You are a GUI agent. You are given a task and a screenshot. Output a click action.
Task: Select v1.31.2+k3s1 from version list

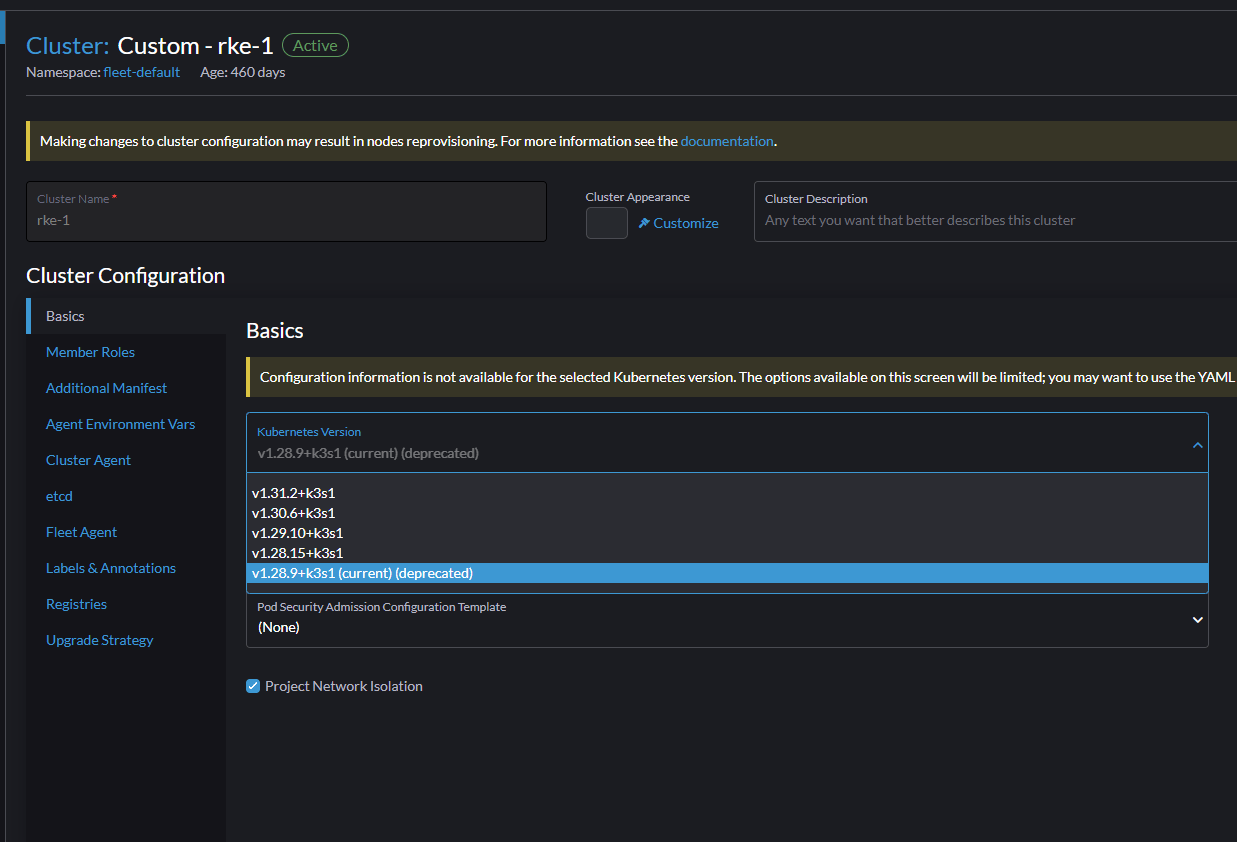293,493
